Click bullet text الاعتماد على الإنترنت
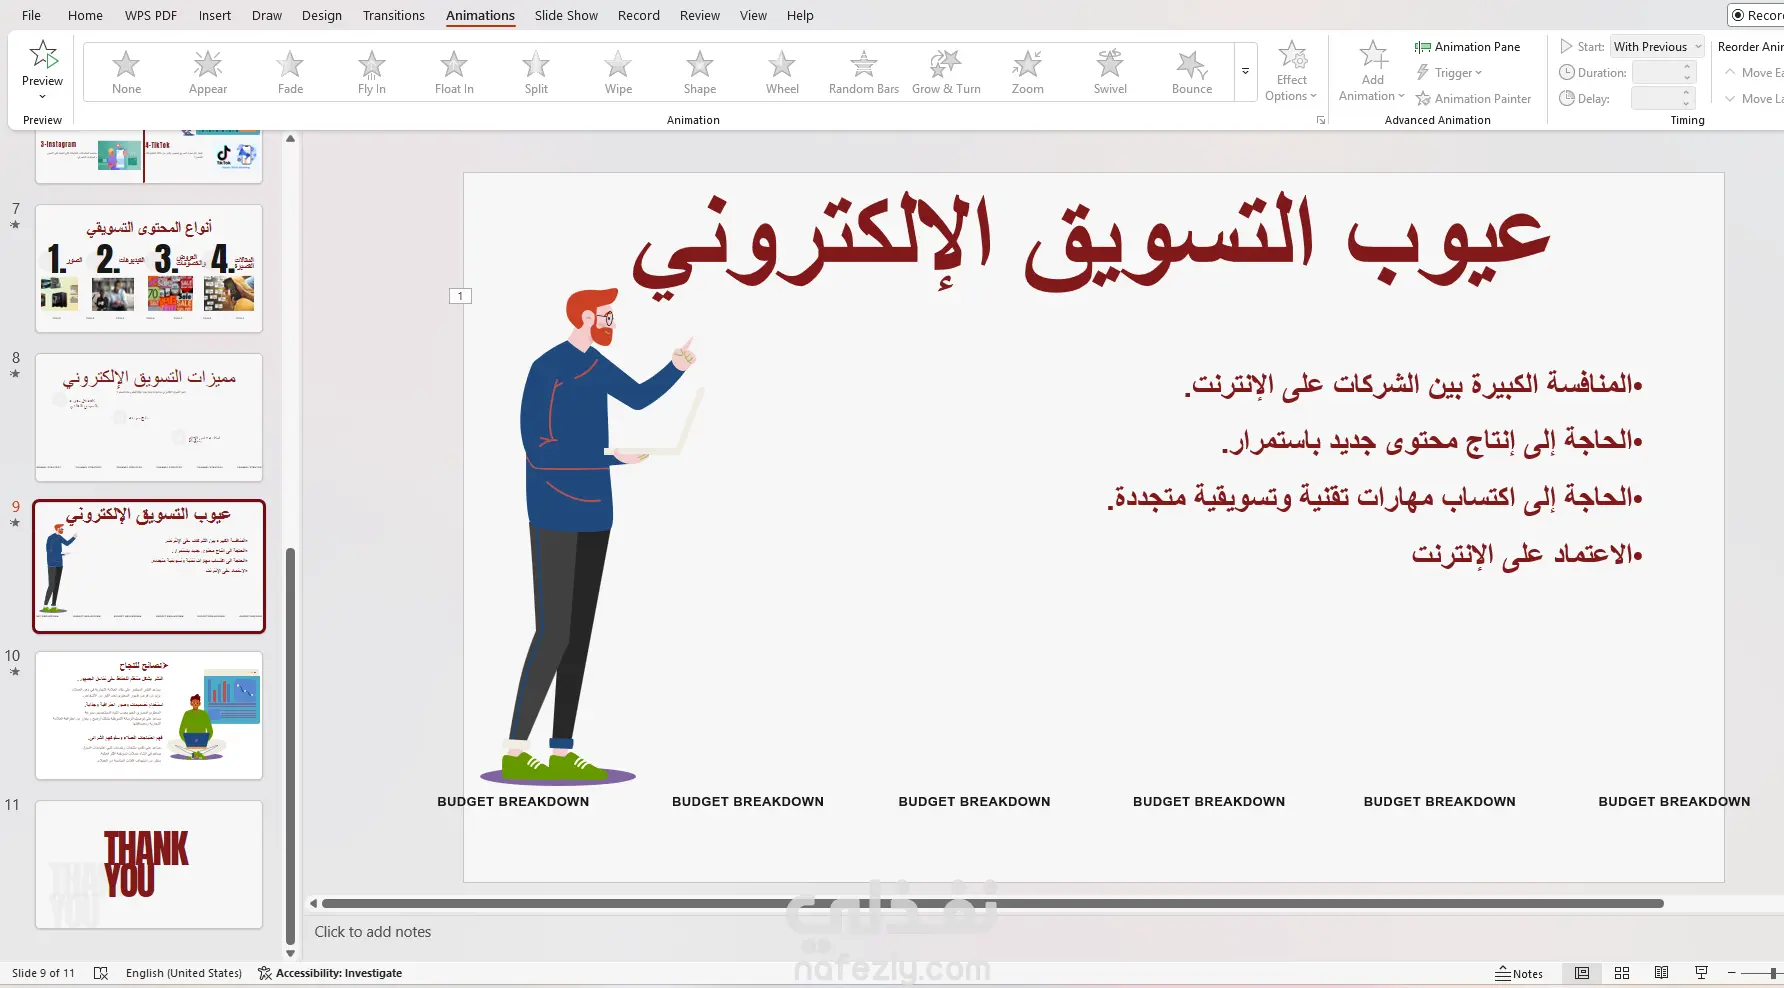Screen dimensions: 1784x988 point(1527,554)
